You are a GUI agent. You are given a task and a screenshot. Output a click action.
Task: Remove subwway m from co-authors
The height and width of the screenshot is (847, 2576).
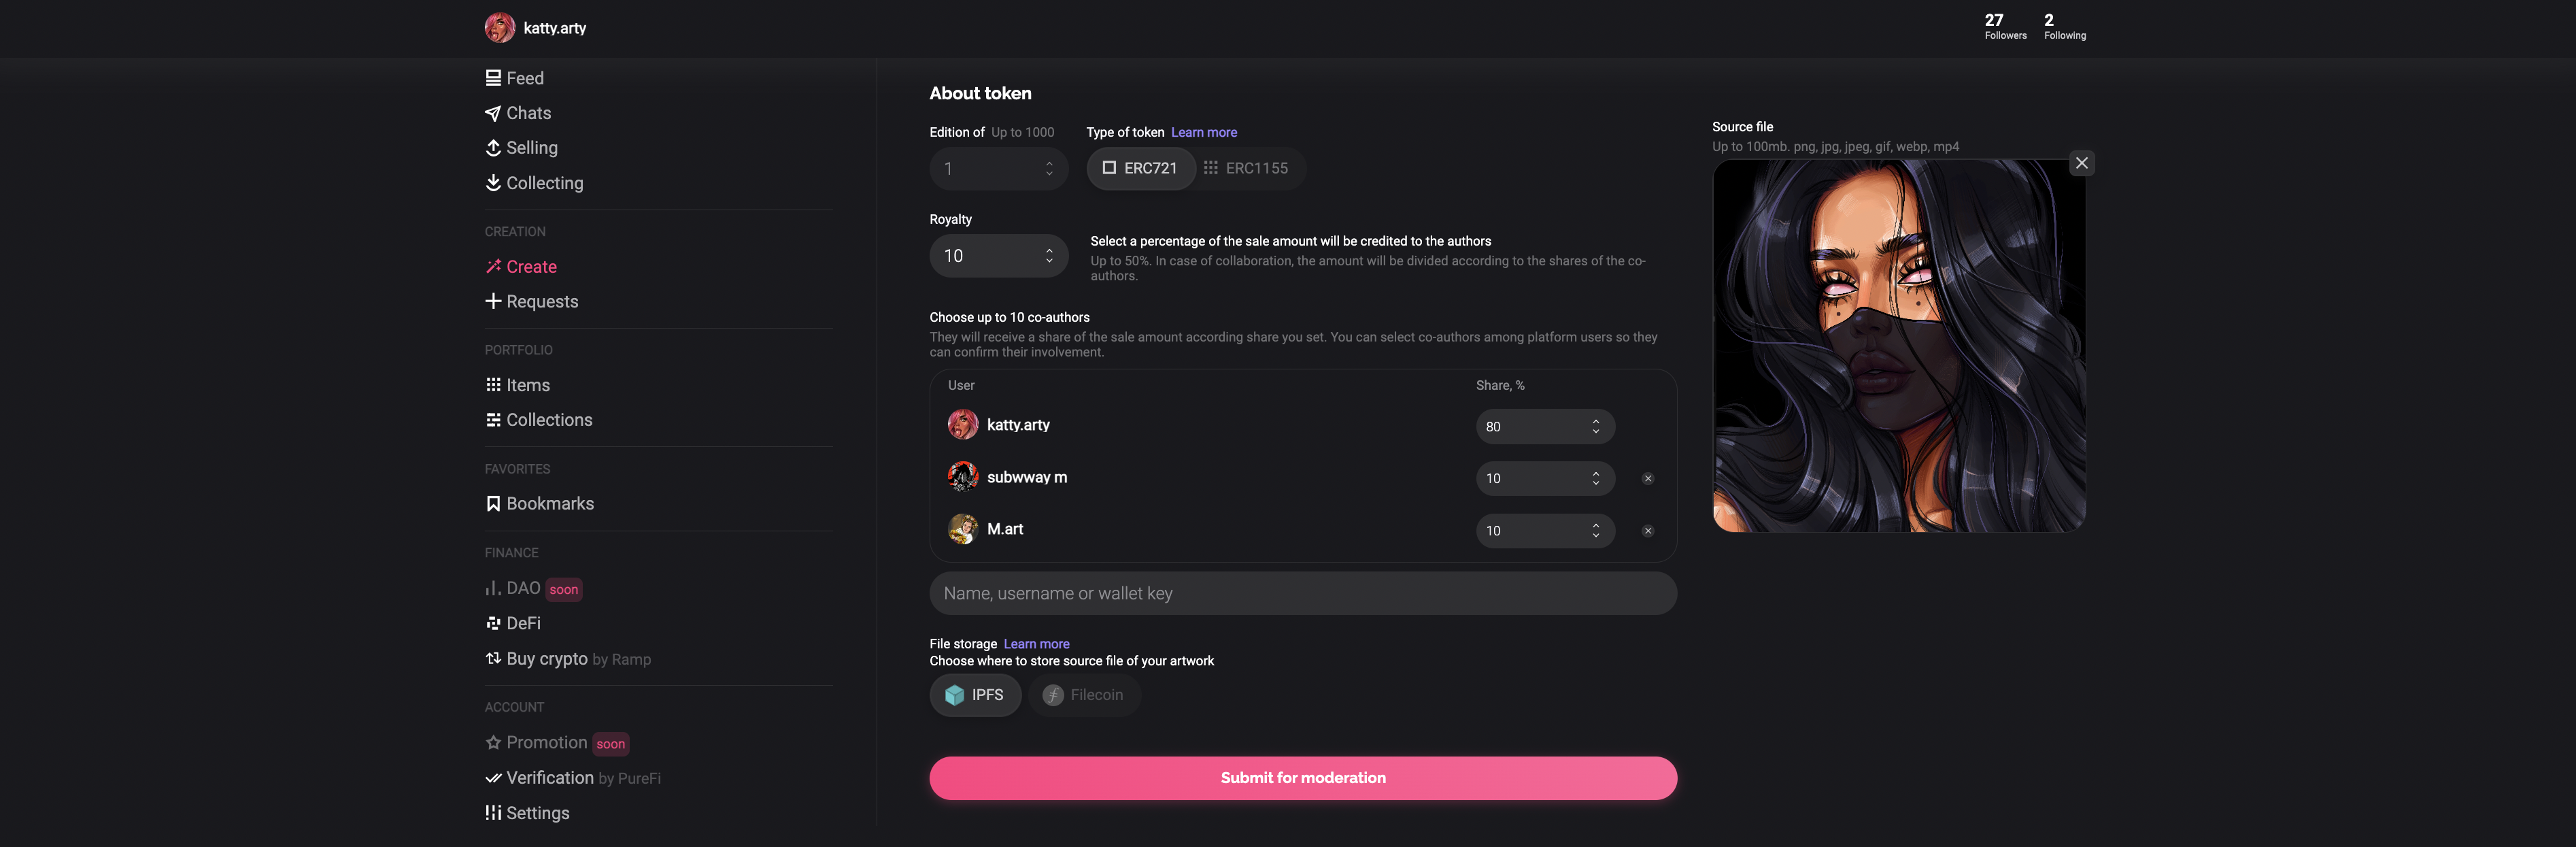pyautogui.click(x=1648, y=478)
